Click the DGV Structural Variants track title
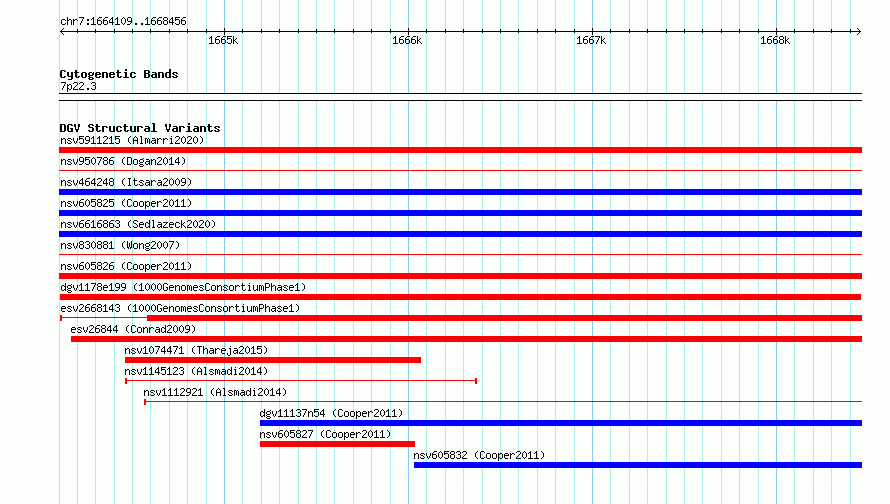The image size is (890, 504). [x=140, y=128]
